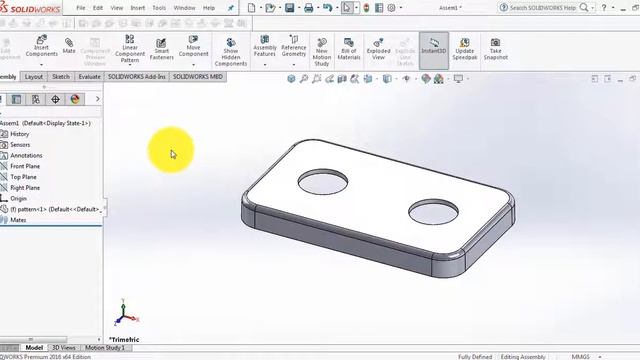Open Linear Component Pattern tool
Viewport: 640px width, 360px height.
(x=130, y=49)
